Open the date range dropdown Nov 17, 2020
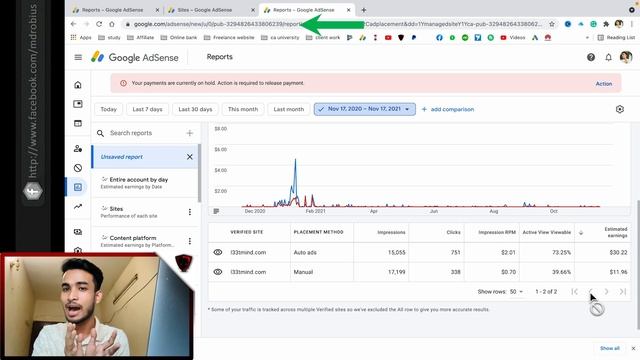640x360 pixels. pos(364,109)
